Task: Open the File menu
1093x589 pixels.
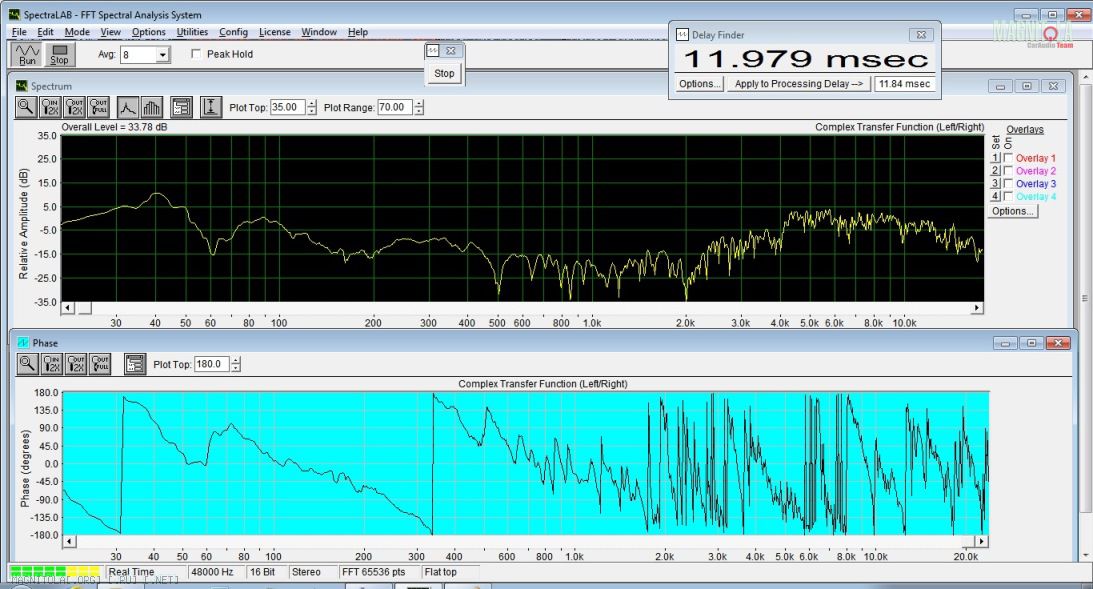Action: (x=19, y=32)
